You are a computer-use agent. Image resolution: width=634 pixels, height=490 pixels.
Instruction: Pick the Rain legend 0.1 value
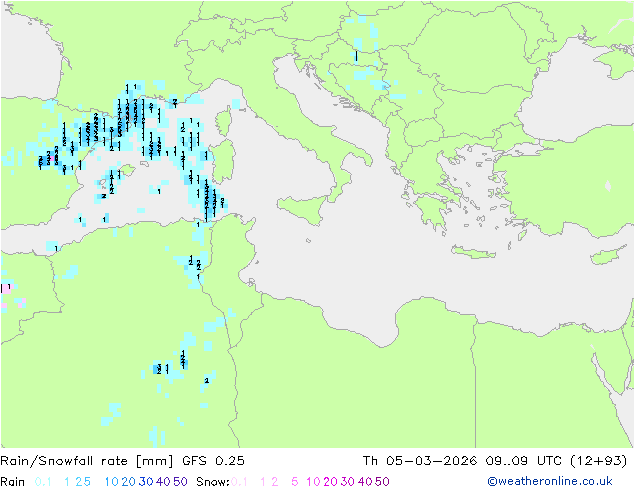pyautogui.click(x=43, y=482)
